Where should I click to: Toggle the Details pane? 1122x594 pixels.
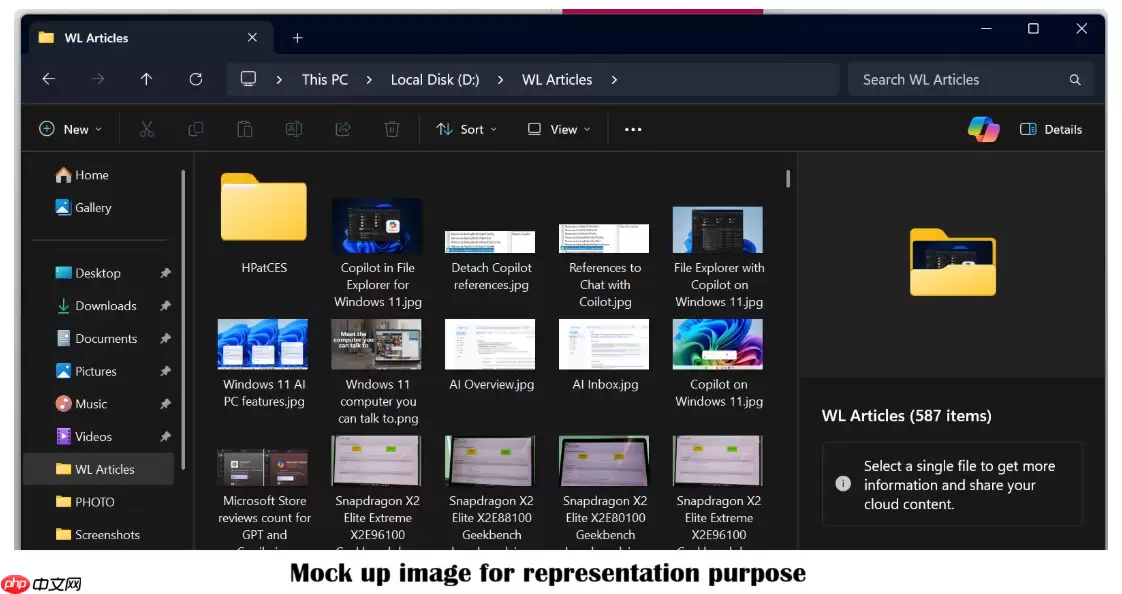pyautogui.click(x=1051, y=128)
